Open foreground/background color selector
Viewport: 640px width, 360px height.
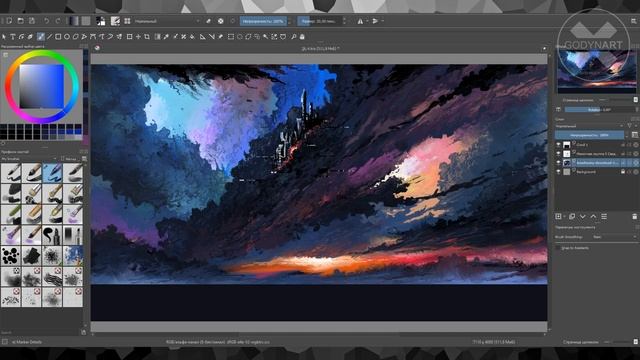(100, 21)
